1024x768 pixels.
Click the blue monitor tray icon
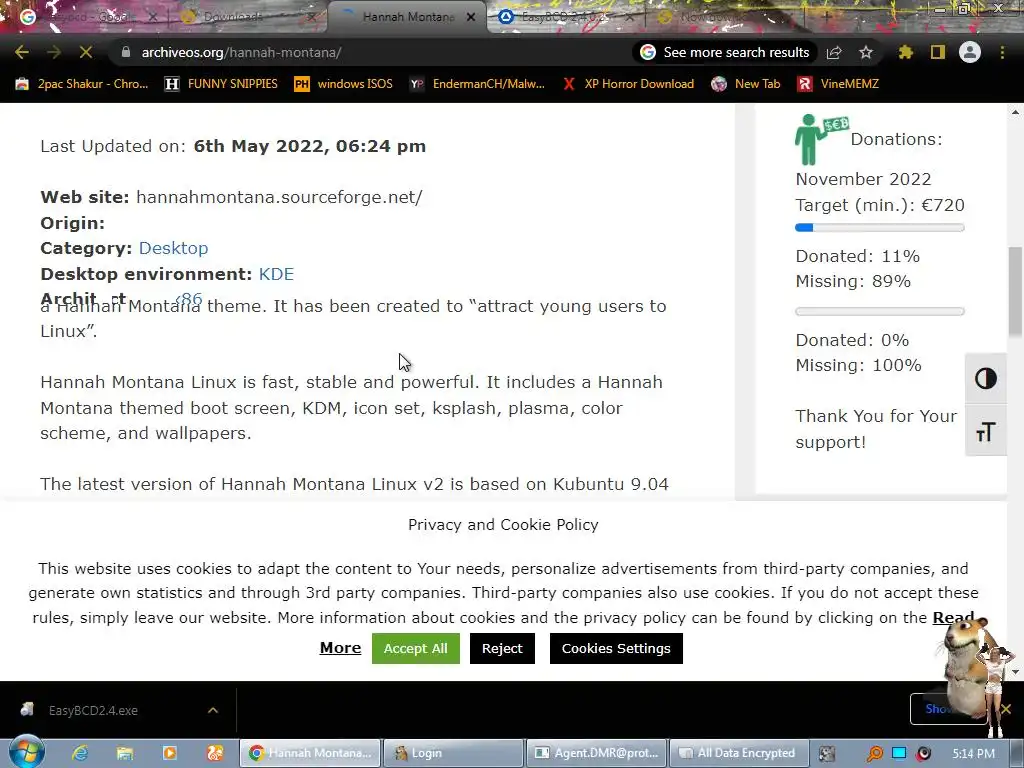click(899, 753)
